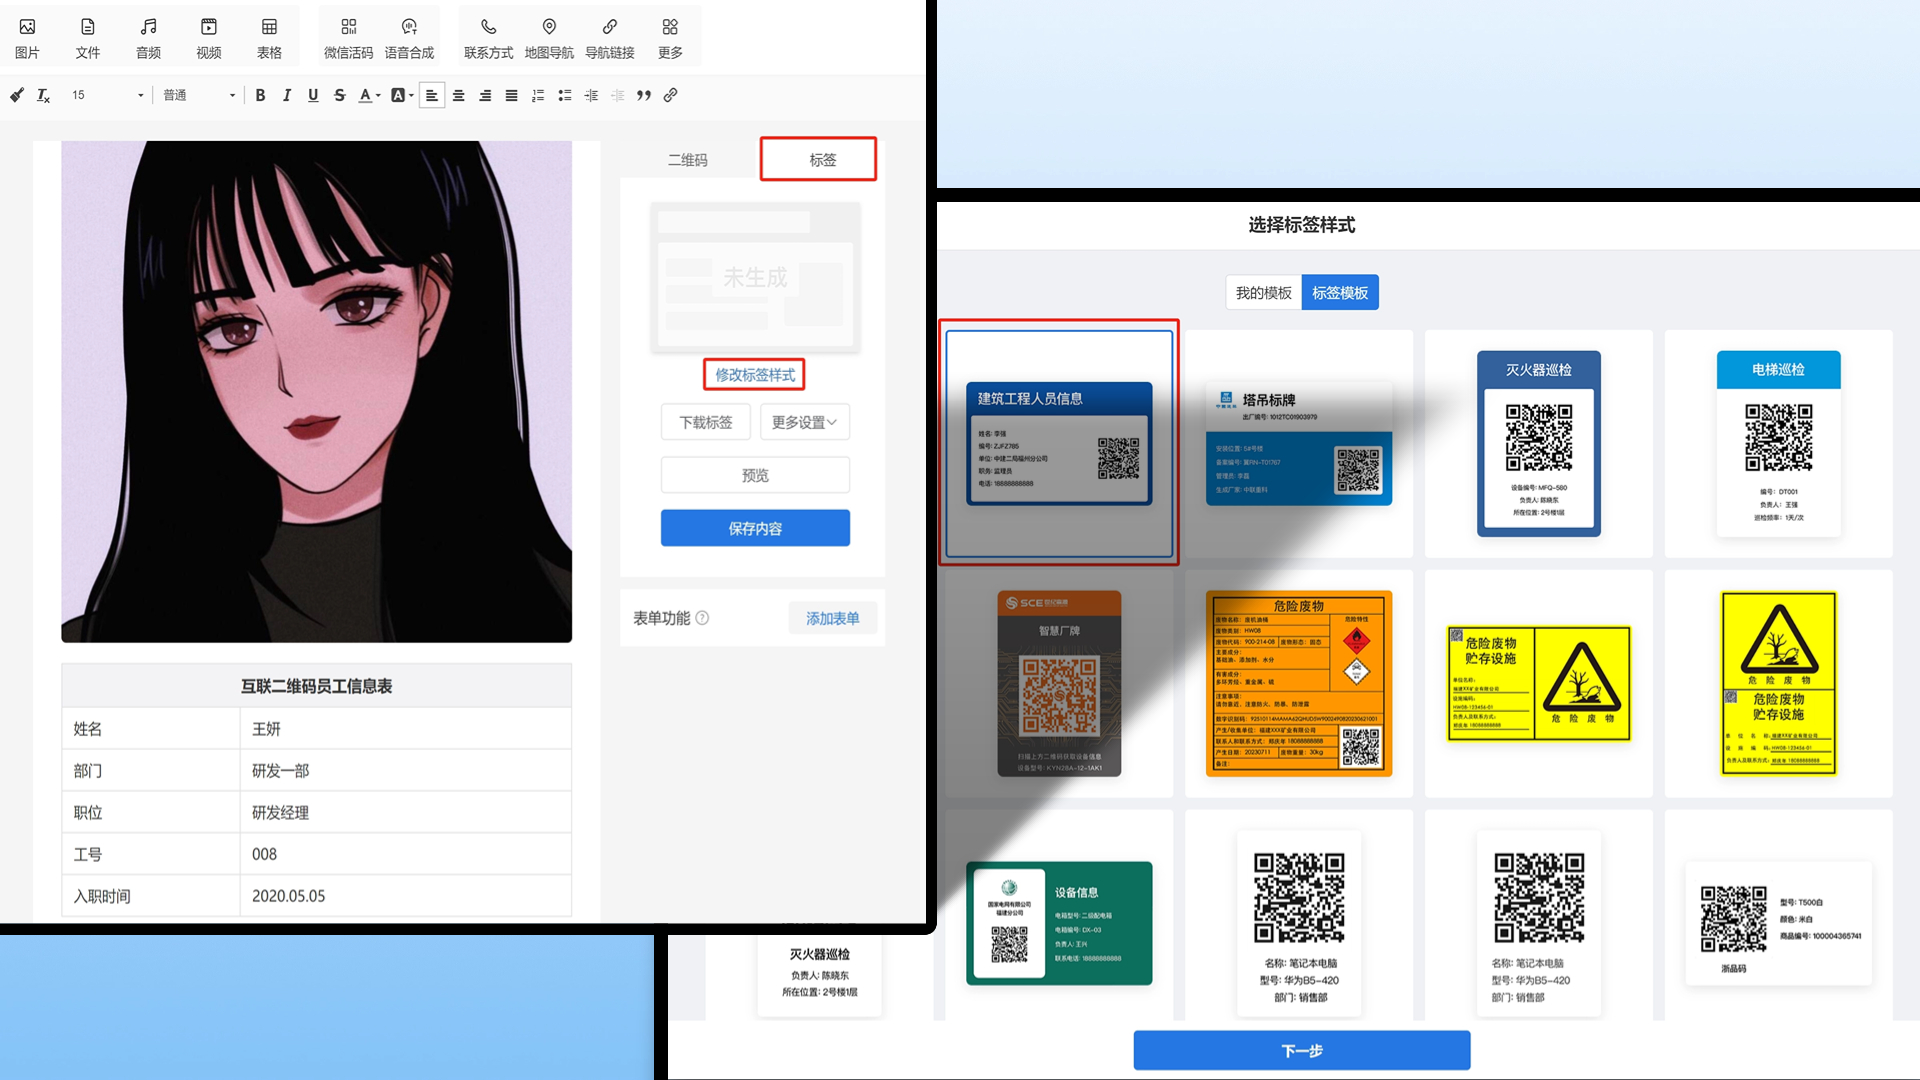The image size is (1920, 1080).
Task: Insert hyperlink from toolbar
Action: click(671, 95)
